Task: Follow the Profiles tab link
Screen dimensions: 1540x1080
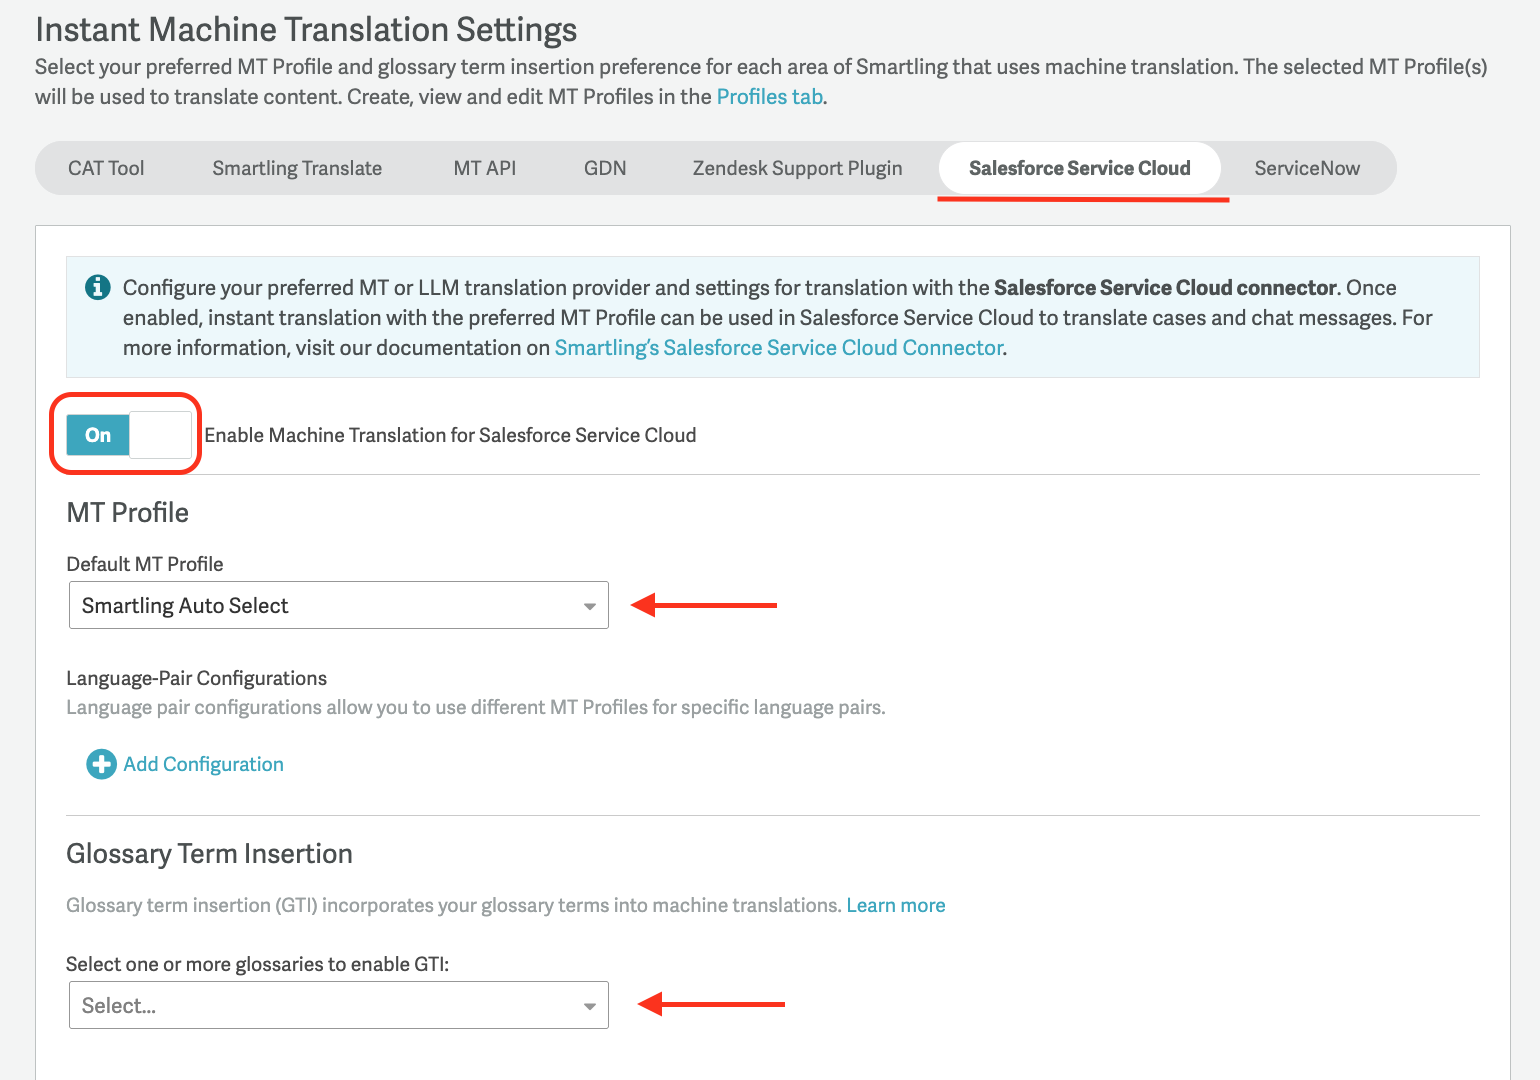Action: [x=769, y=97]
